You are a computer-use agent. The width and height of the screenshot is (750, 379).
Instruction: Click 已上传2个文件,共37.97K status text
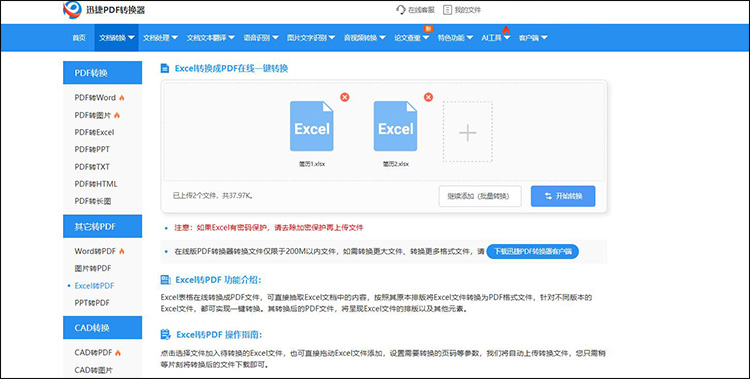(212, 196)
